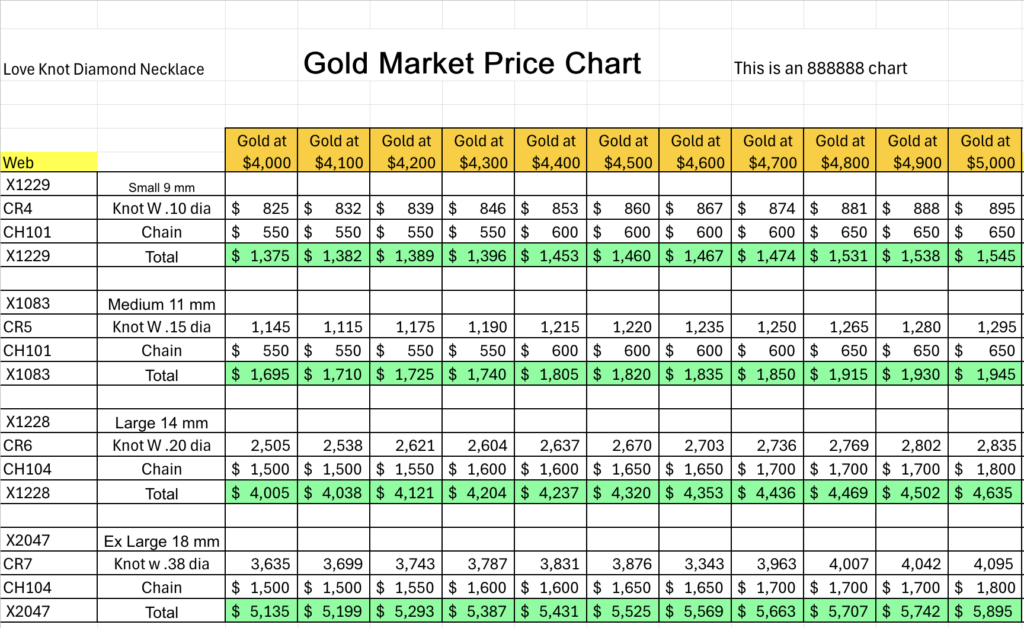Click the "Gold at $4,500" column header
This screenshot has width=1024, height=628.
click(x=623, y=151)
